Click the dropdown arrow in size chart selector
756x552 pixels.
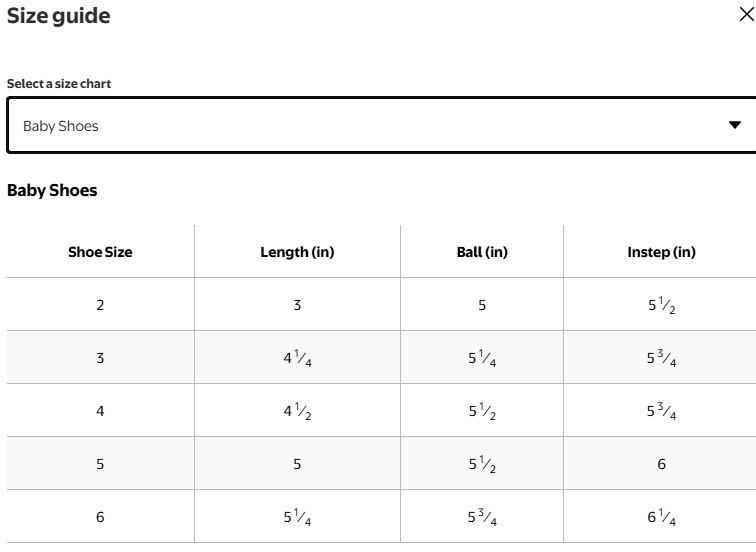click(x=734, y=125)
